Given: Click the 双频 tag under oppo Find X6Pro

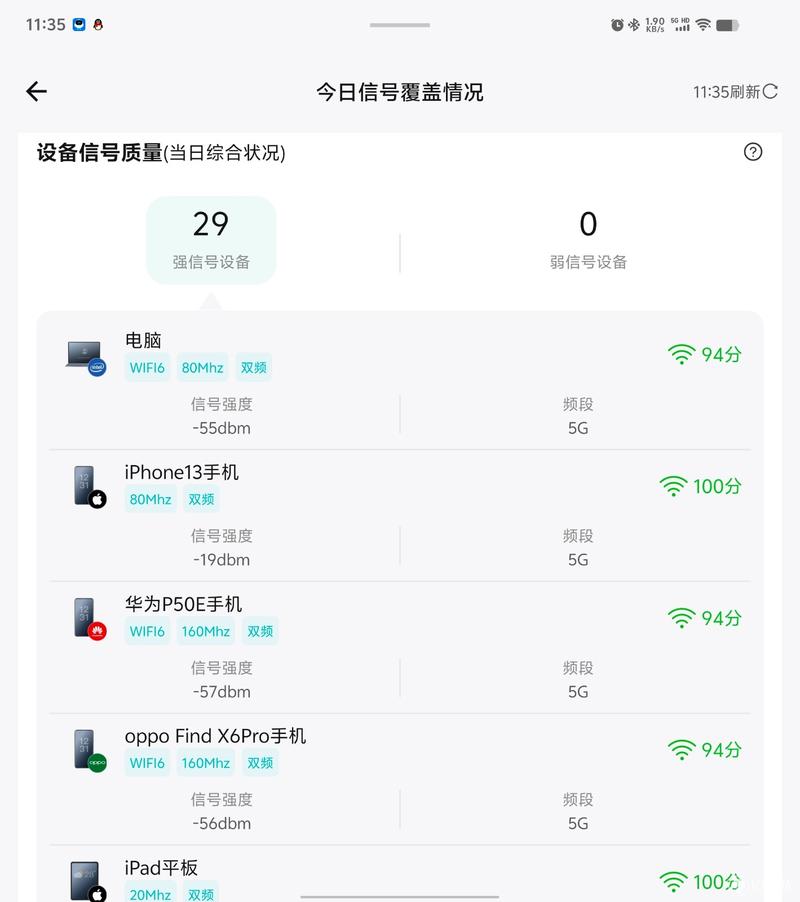Looking at the screenshot, I should 260,763.
